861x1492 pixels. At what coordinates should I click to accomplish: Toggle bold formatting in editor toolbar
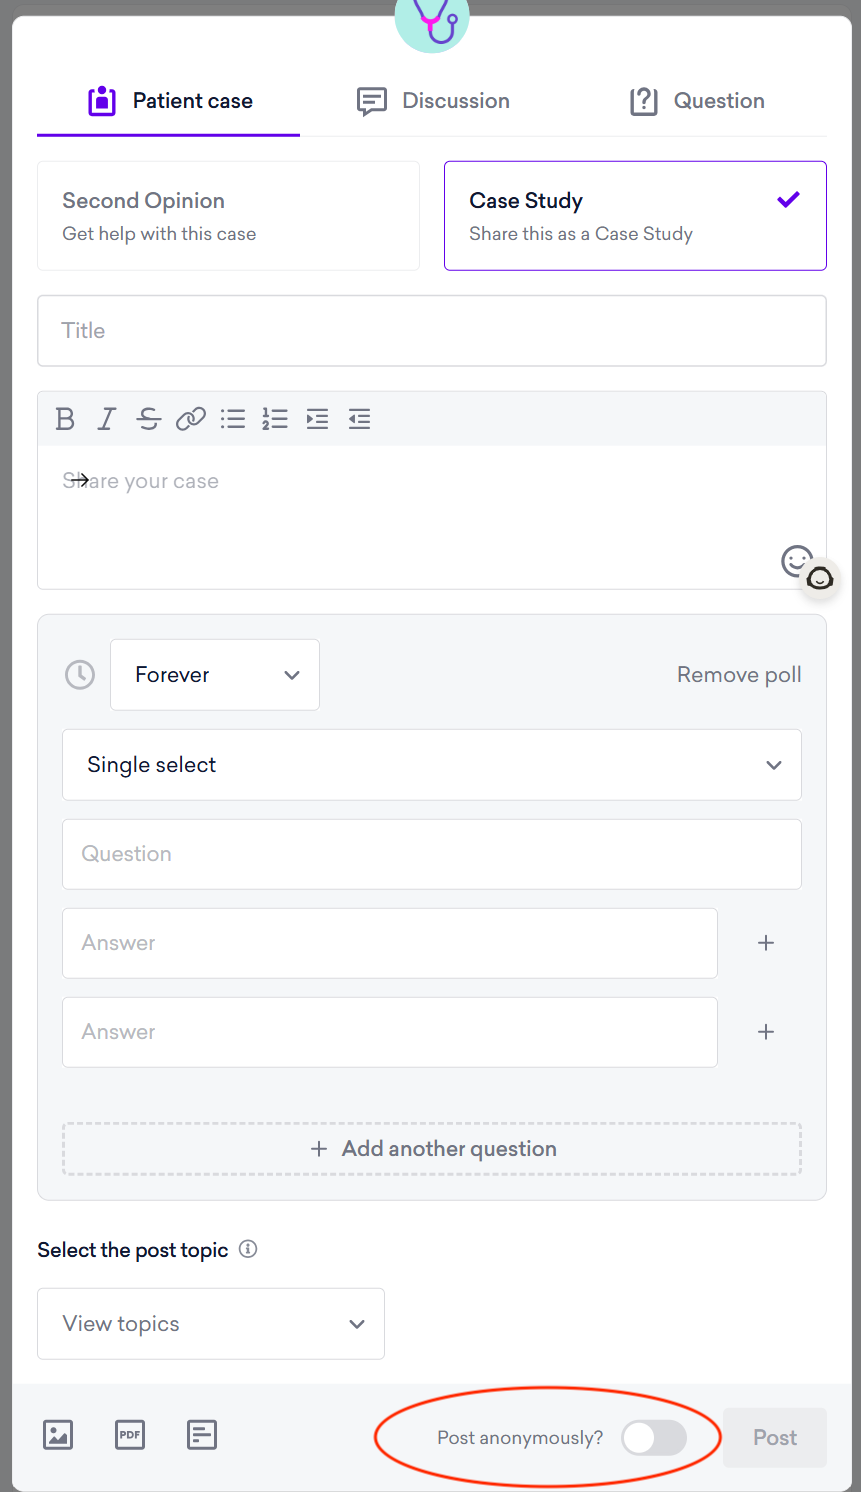click(x=65, y=419)
